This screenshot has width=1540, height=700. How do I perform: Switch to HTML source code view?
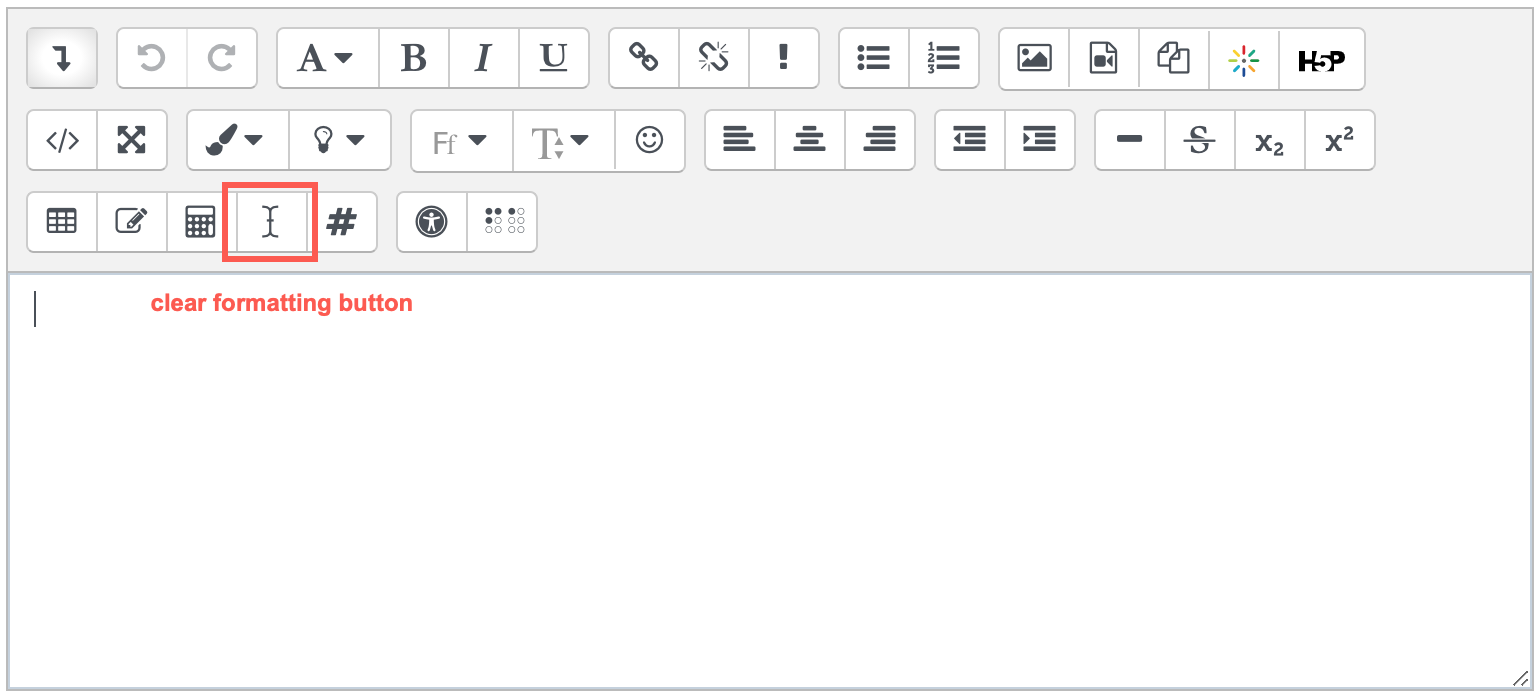62,140
